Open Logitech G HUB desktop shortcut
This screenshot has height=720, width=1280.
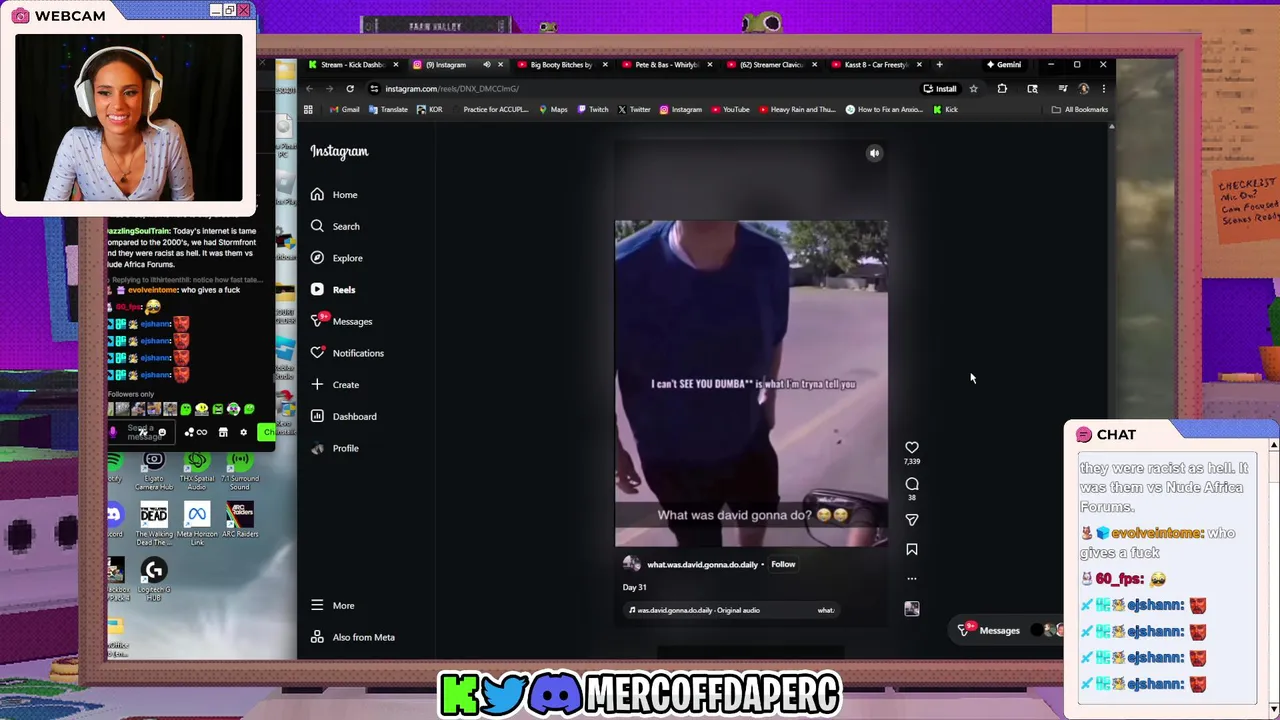point(154,580)
